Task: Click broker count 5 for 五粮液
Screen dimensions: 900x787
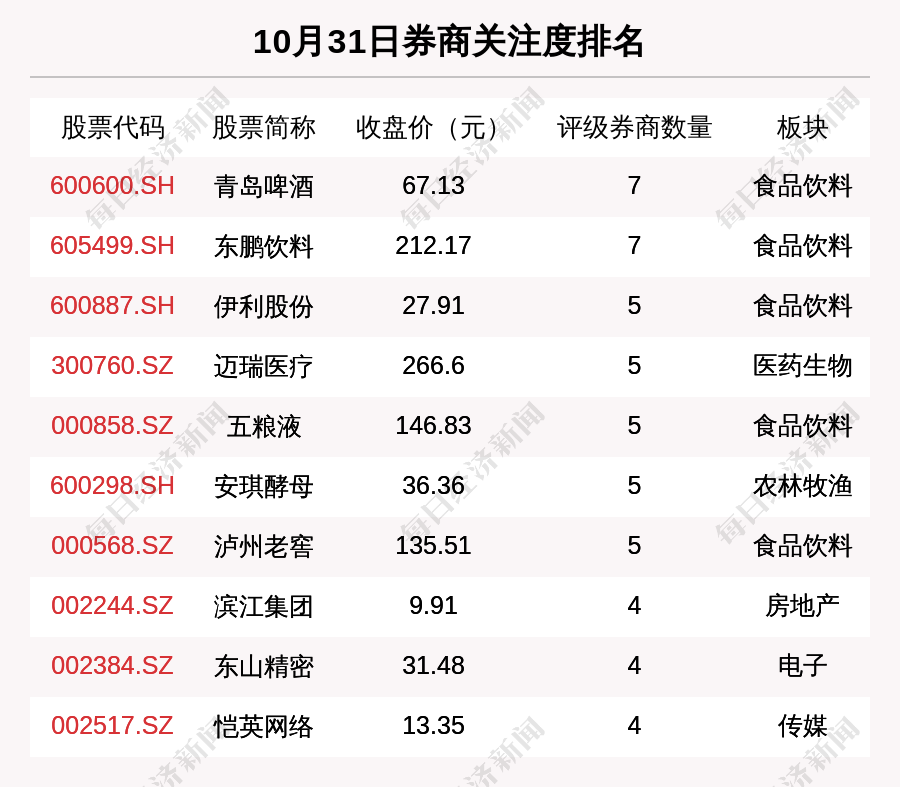Action: 634,426
